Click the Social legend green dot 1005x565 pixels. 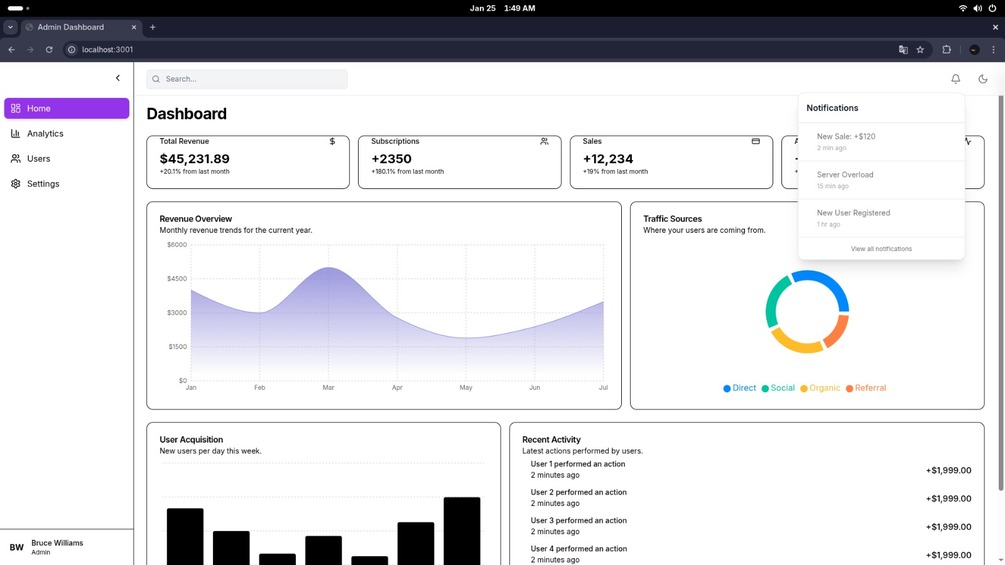(x=765, y=388)
